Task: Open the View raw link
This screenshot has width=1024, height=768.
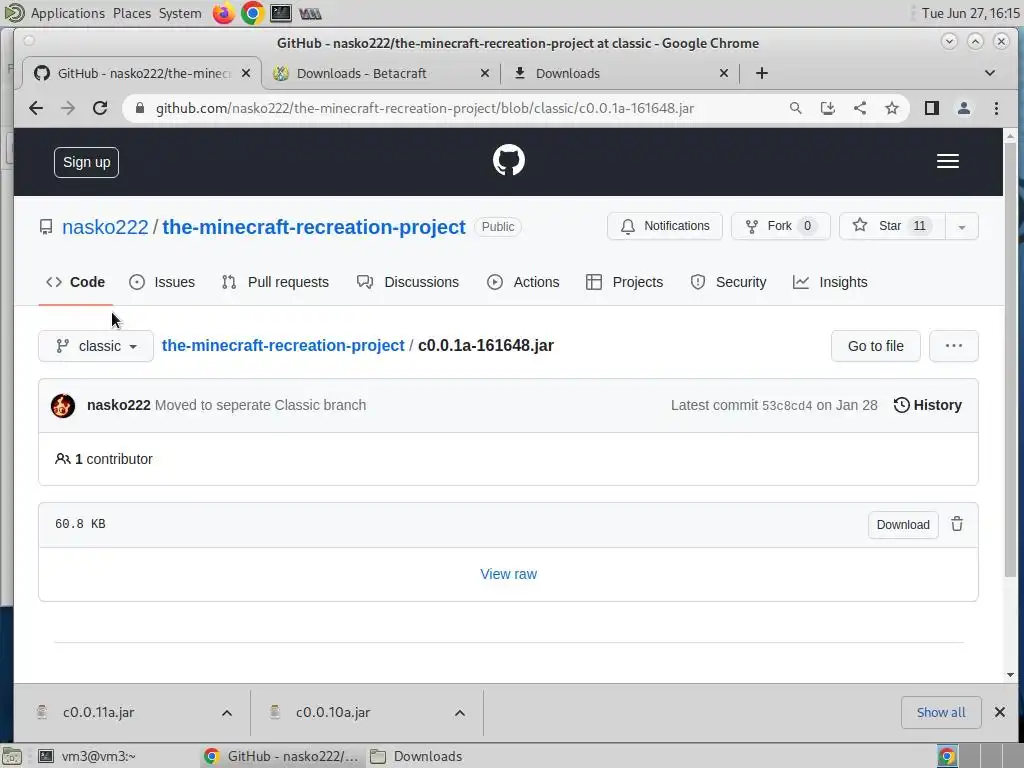Action: (509, 574)
